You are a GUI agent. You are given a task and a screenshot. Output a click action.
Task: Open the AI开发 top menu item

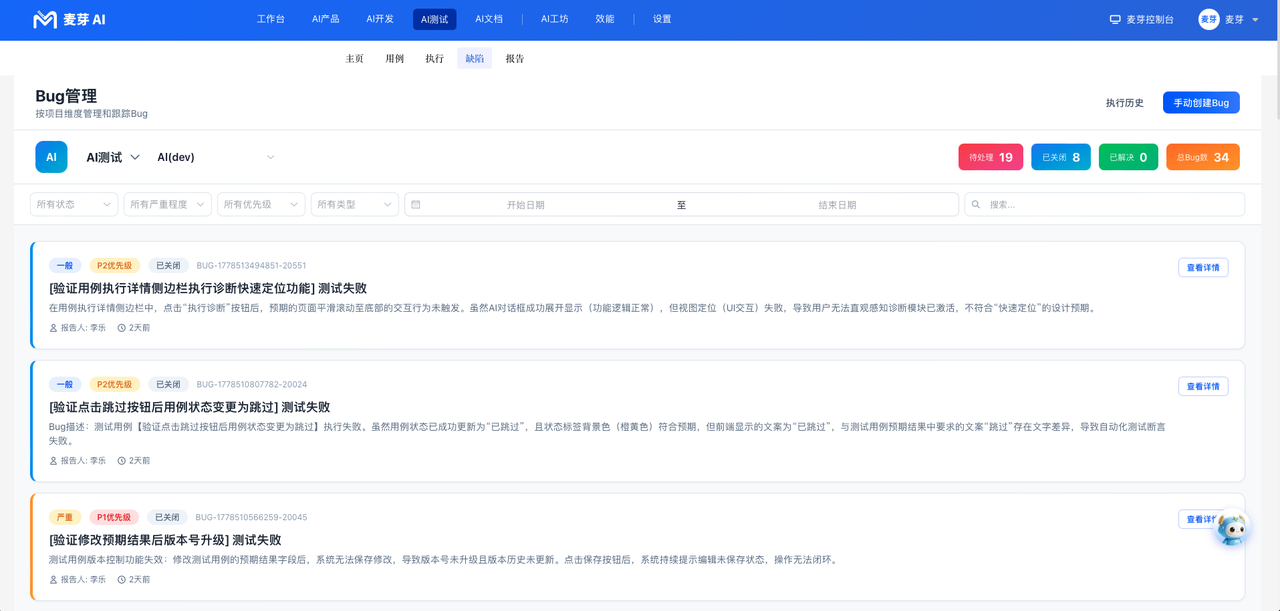380,19
